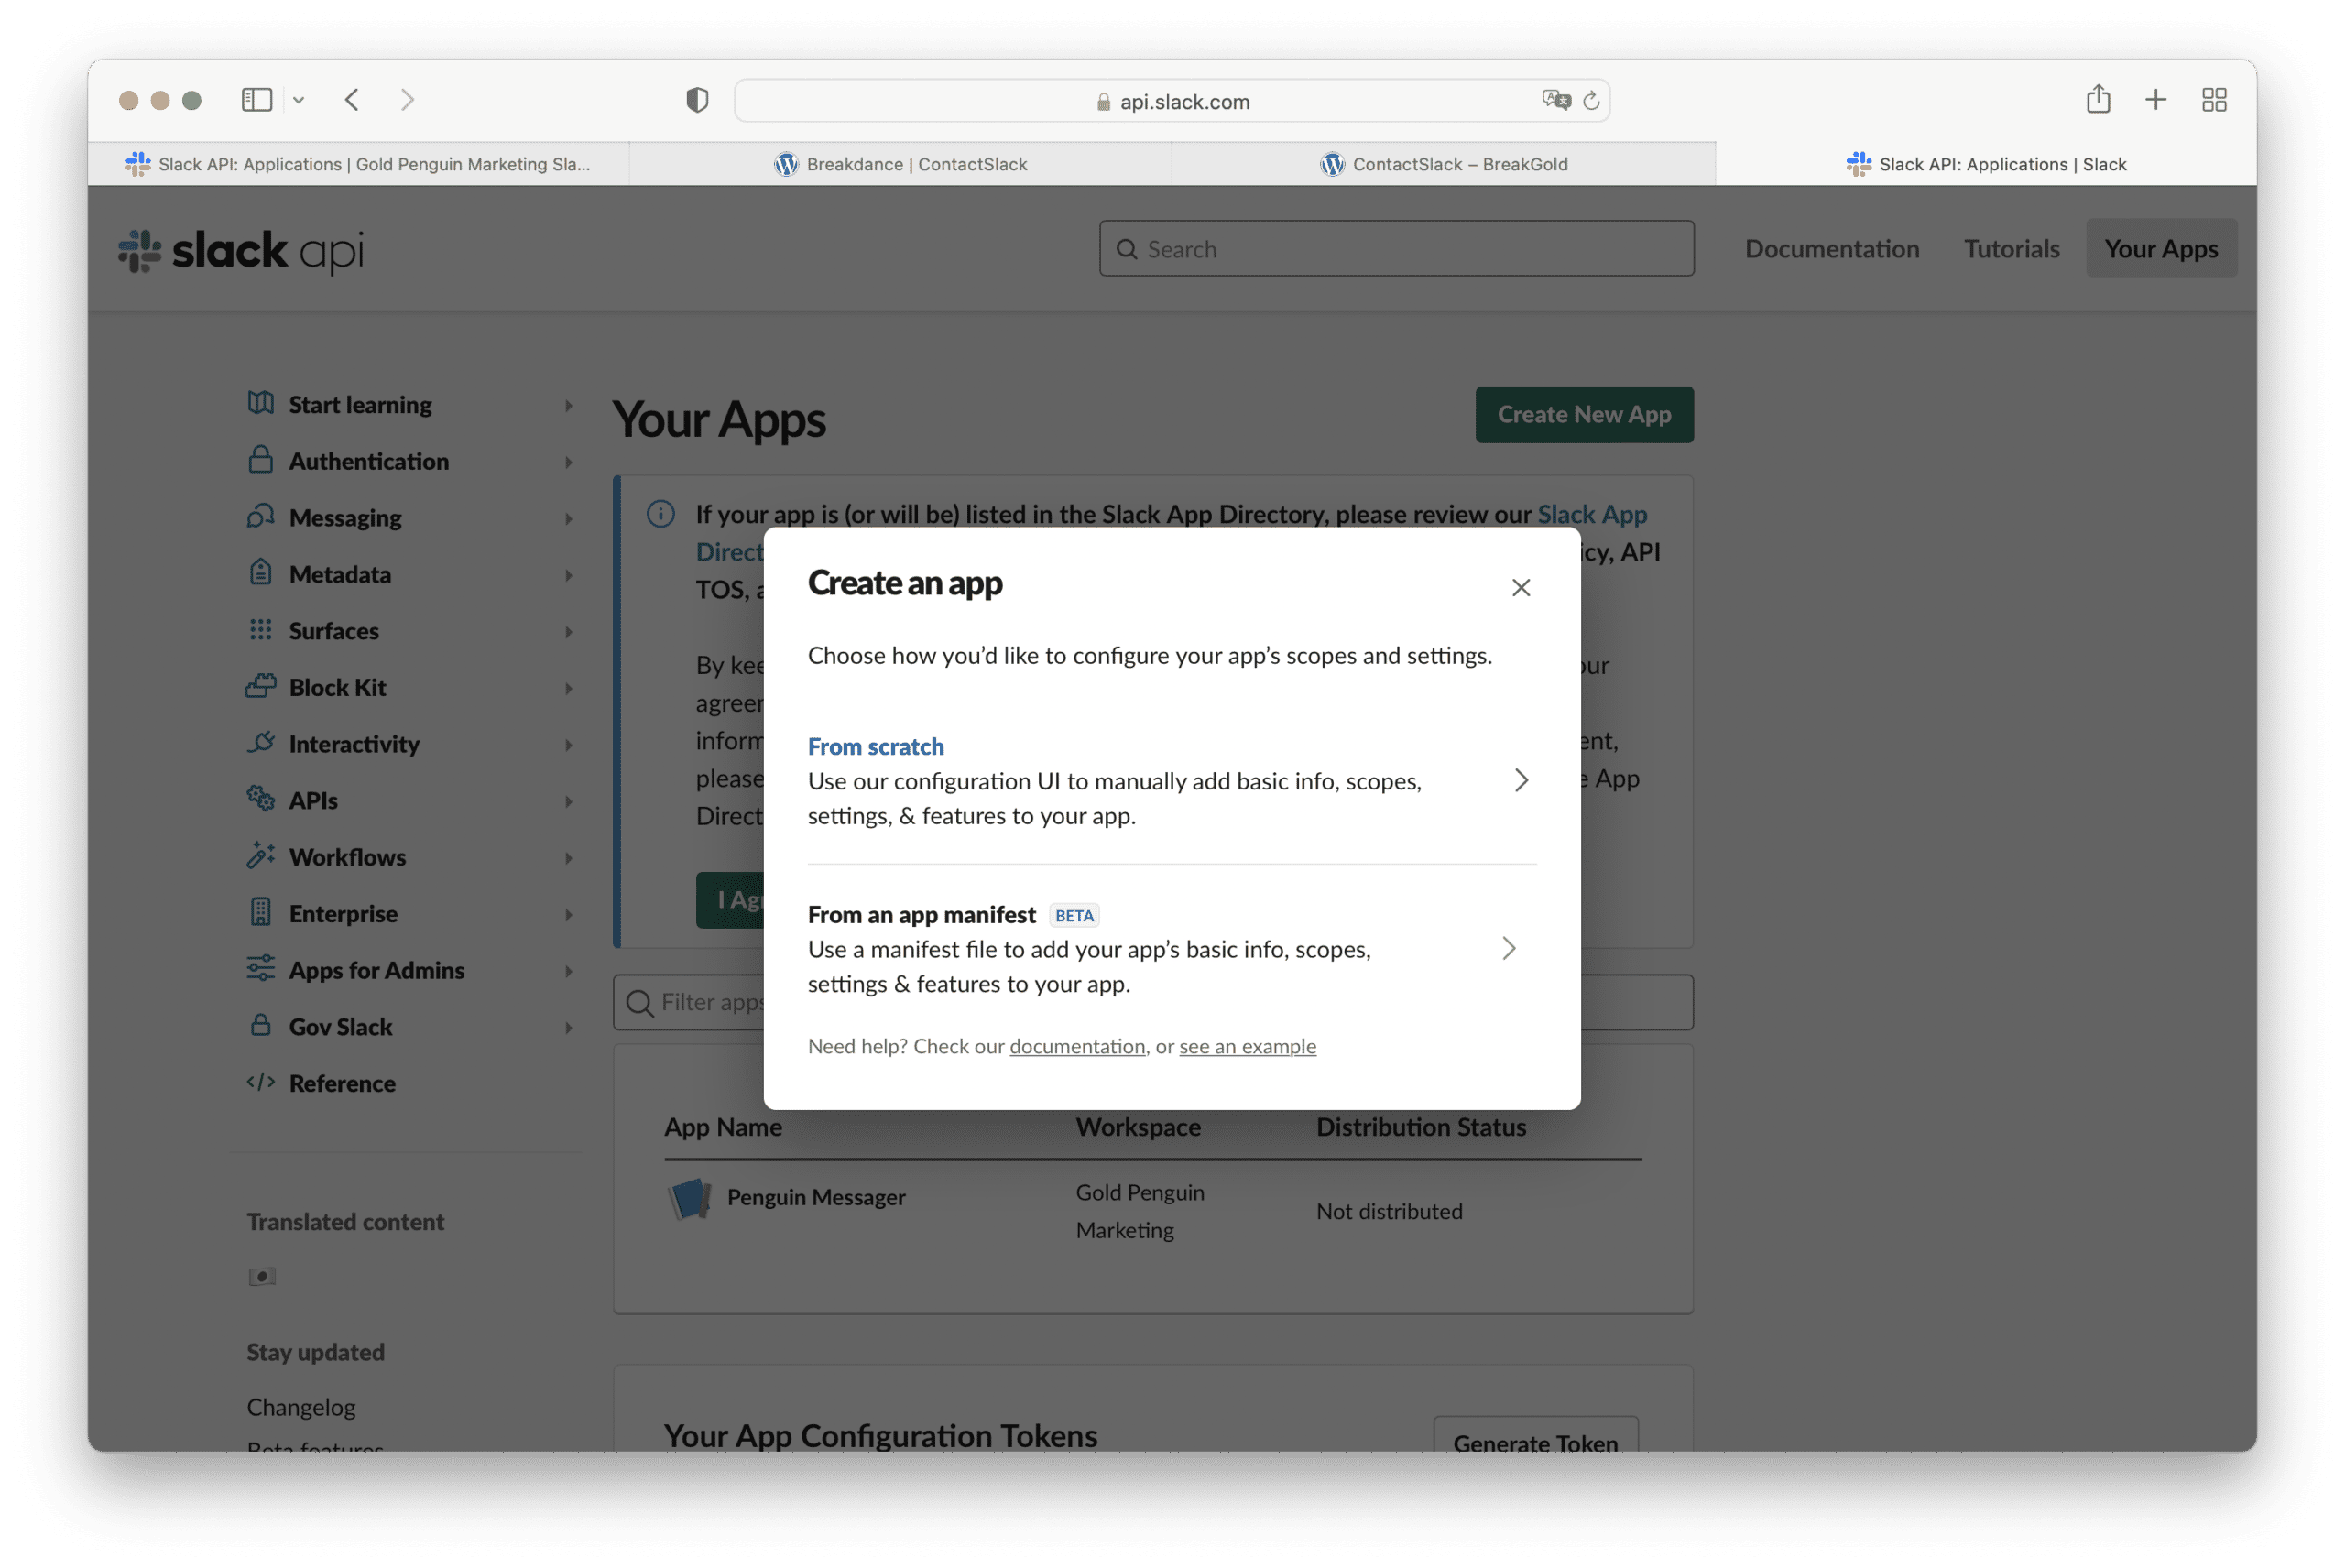Screen dimensions: 2345x1568
Task: Open the Documentation menu item
Action: (1832, 248)
